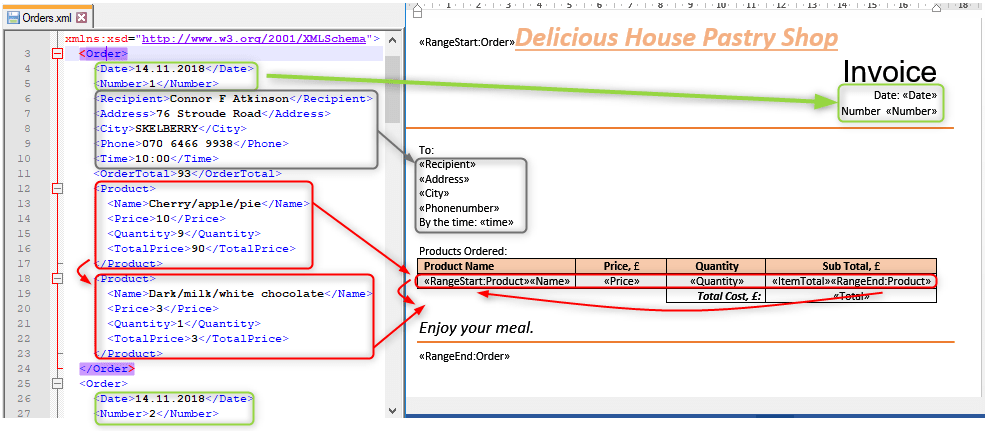This screenshot has width=990, height=431.
Task: Click the «Quantity» merge field cell
Action: click(716, 281)
